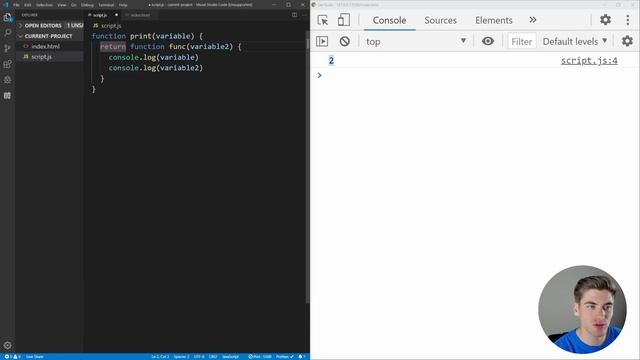Open the Debug menu in VS Code
The width and height of the screenshot is (640, 360).
(87, 5)
